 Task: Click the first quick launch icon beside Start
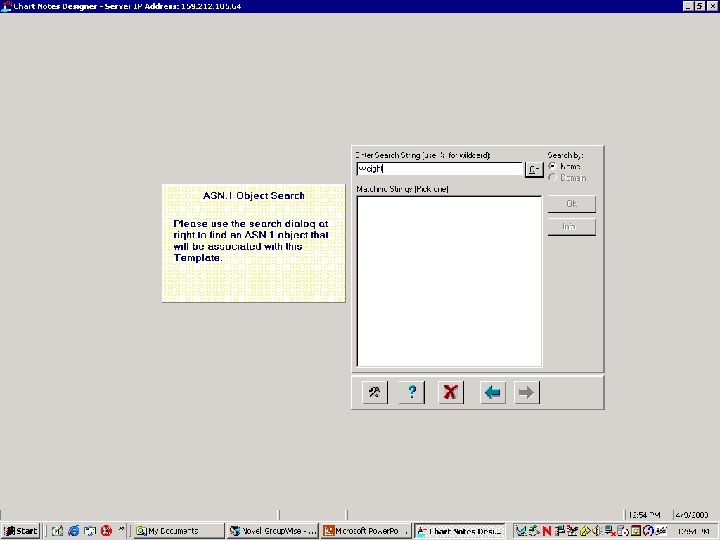(57, 531)
